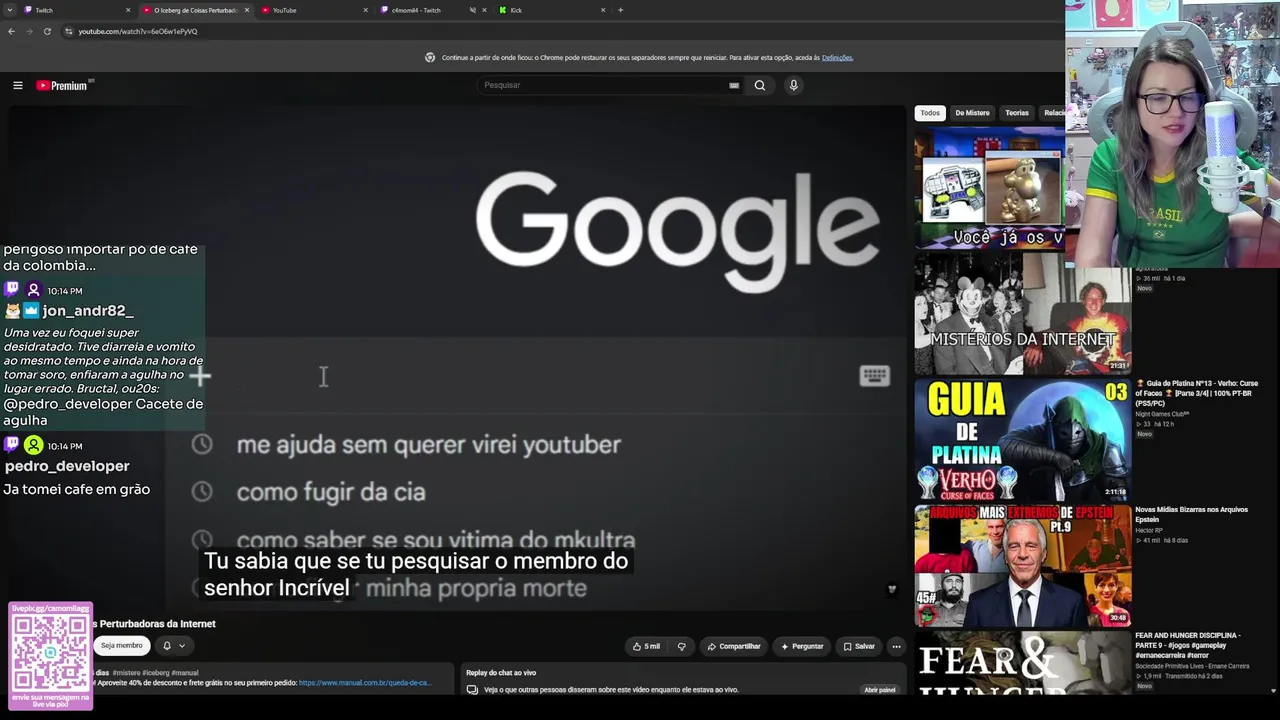Click jon_andr82_ username in chat overlay
This screenshot has width=1280, height=720.
click(x=88, y=311)
